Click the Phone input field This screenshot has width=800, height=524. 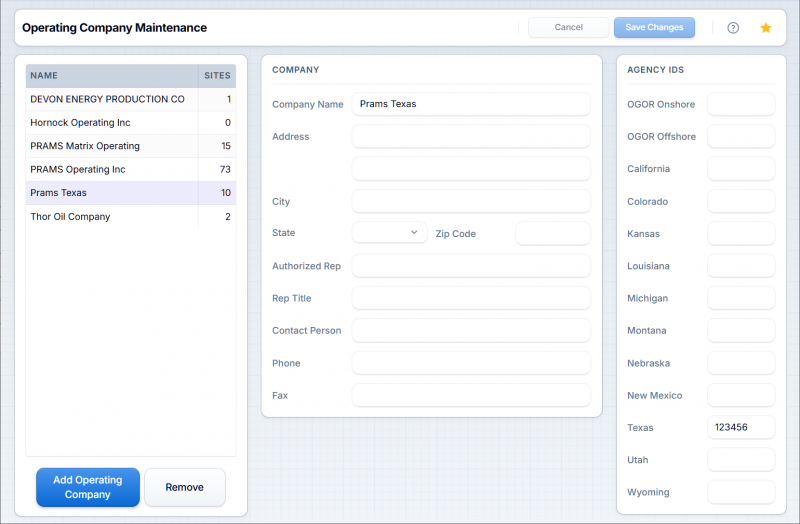471,363
